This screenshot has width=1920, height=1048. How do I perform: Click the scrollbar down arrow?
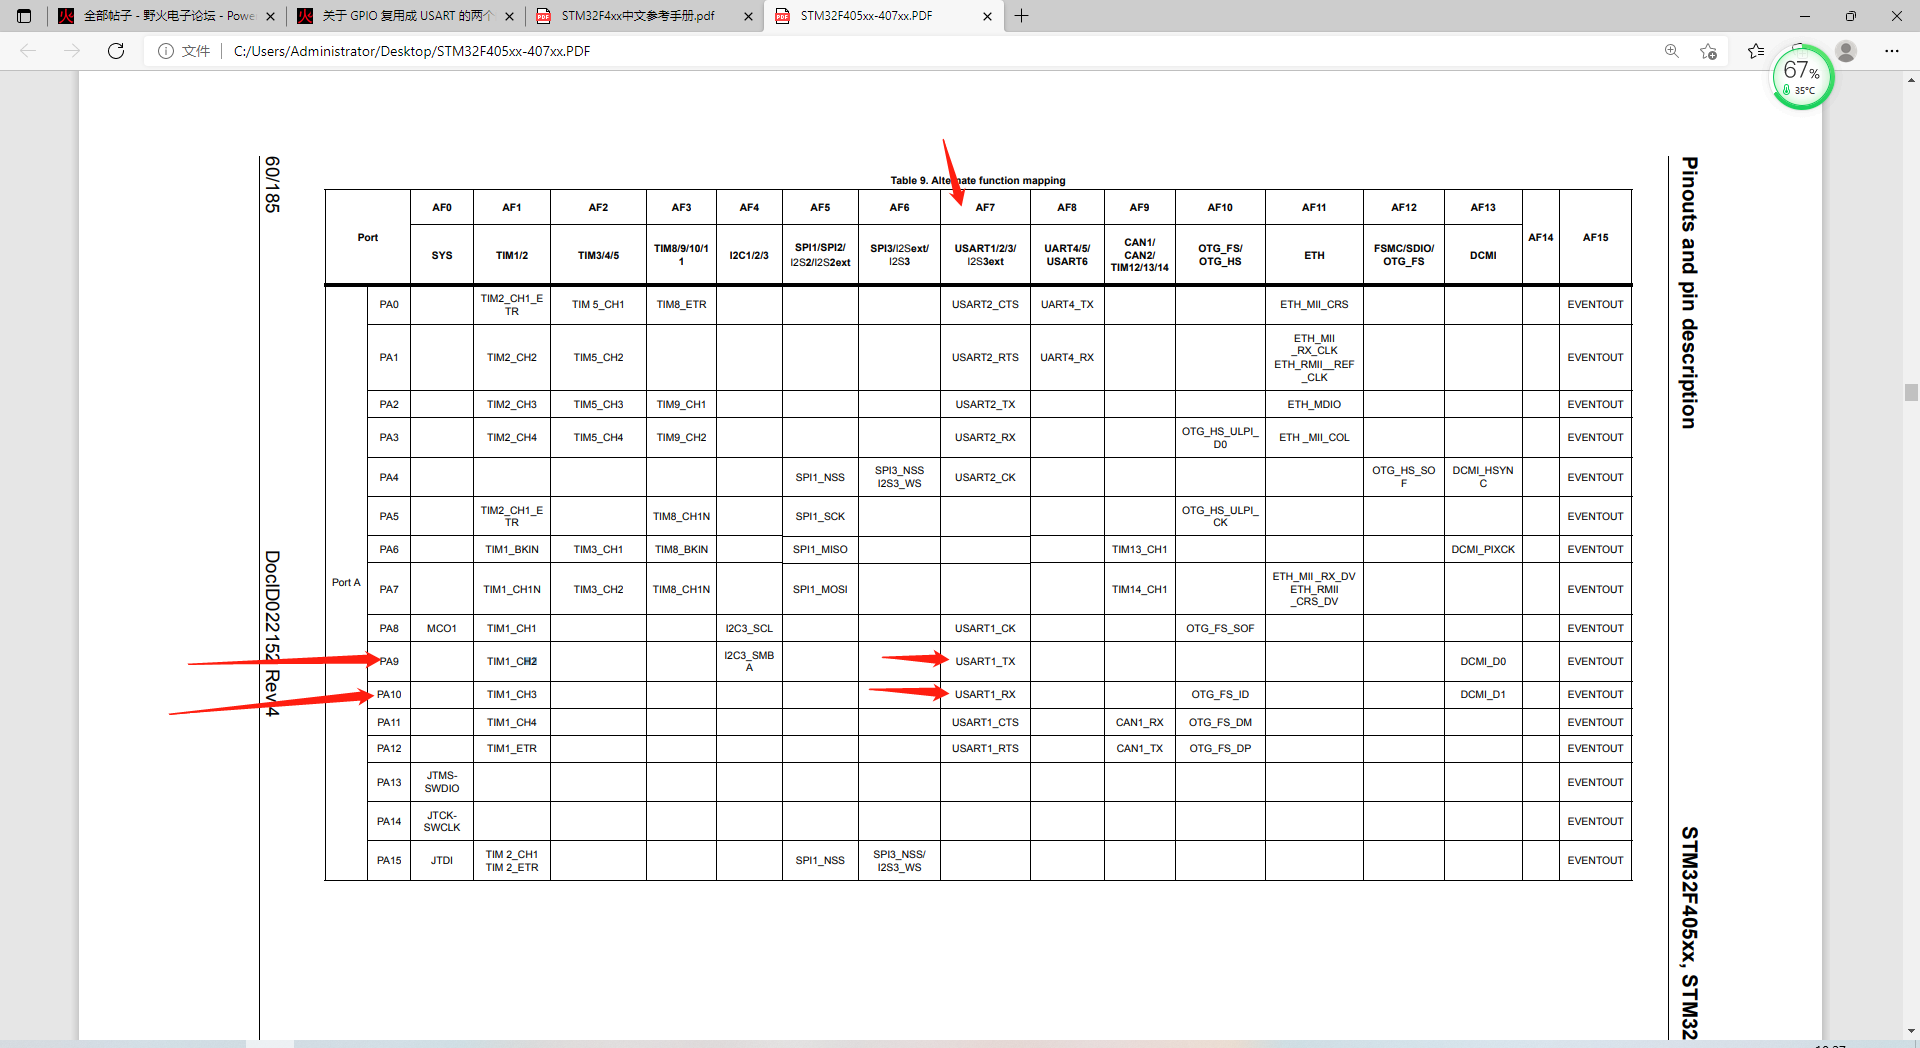(1911, 1031)
